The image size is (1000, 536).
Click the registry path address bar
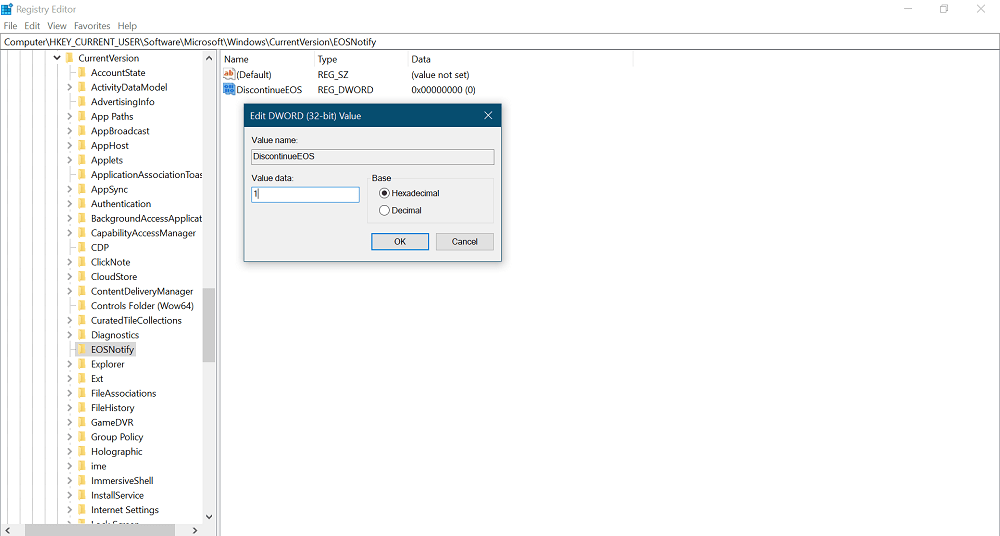point(500,42)
